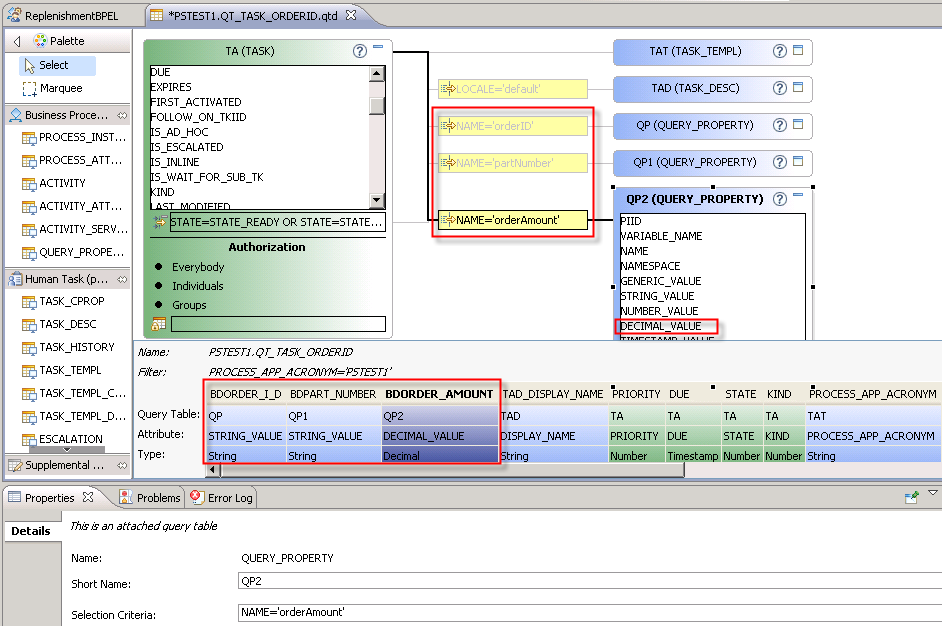942x626 pixels.
Task: Collapse the Business Process palette drawer
Action: point(122,115)
